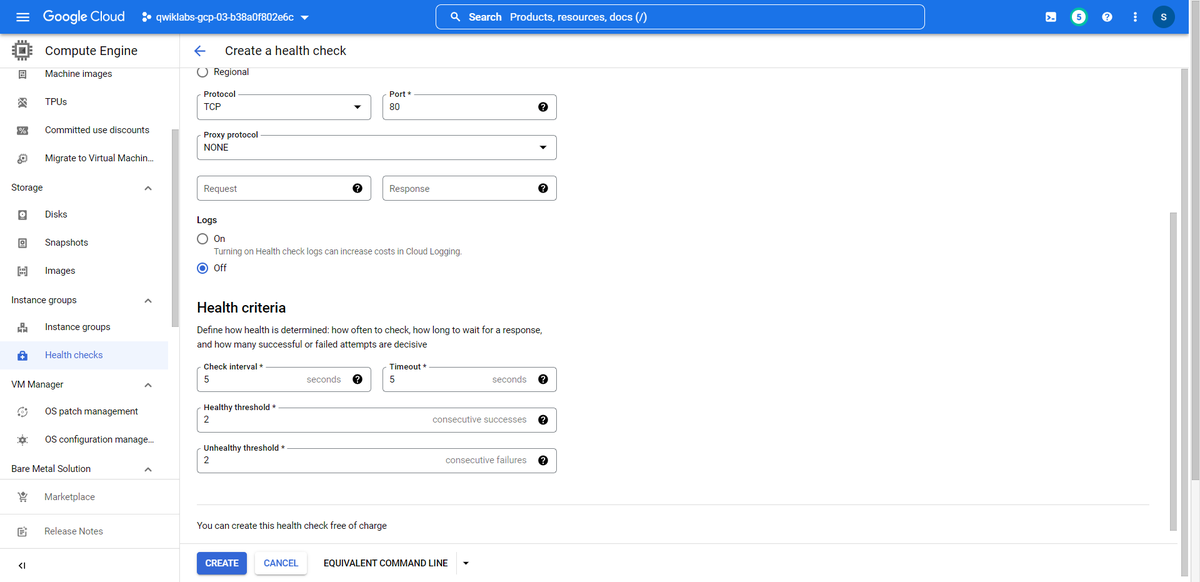Click the Marketplace cart icon
The height and width of the screenshot is (582, 1200).
click(x=22, y=497)
